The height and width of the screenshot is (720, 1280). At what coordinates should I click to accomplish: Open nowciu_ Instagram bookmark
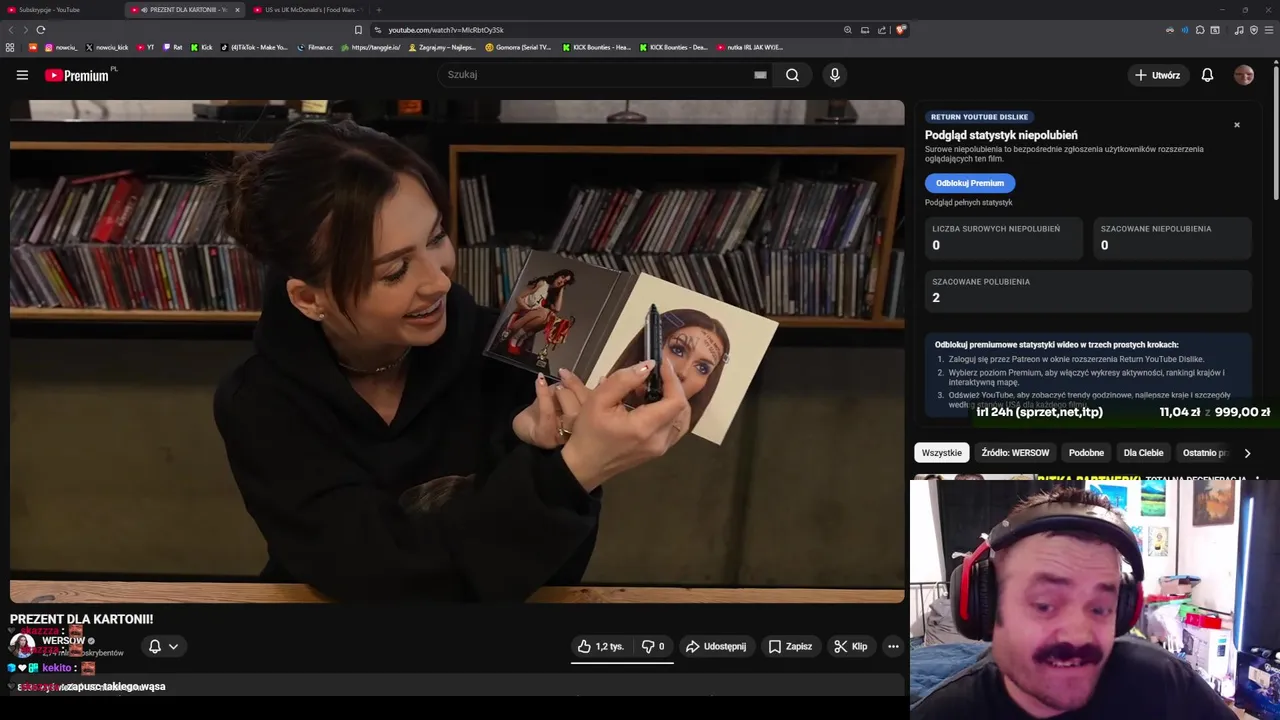pyautogui.click(x=61, y=47)
